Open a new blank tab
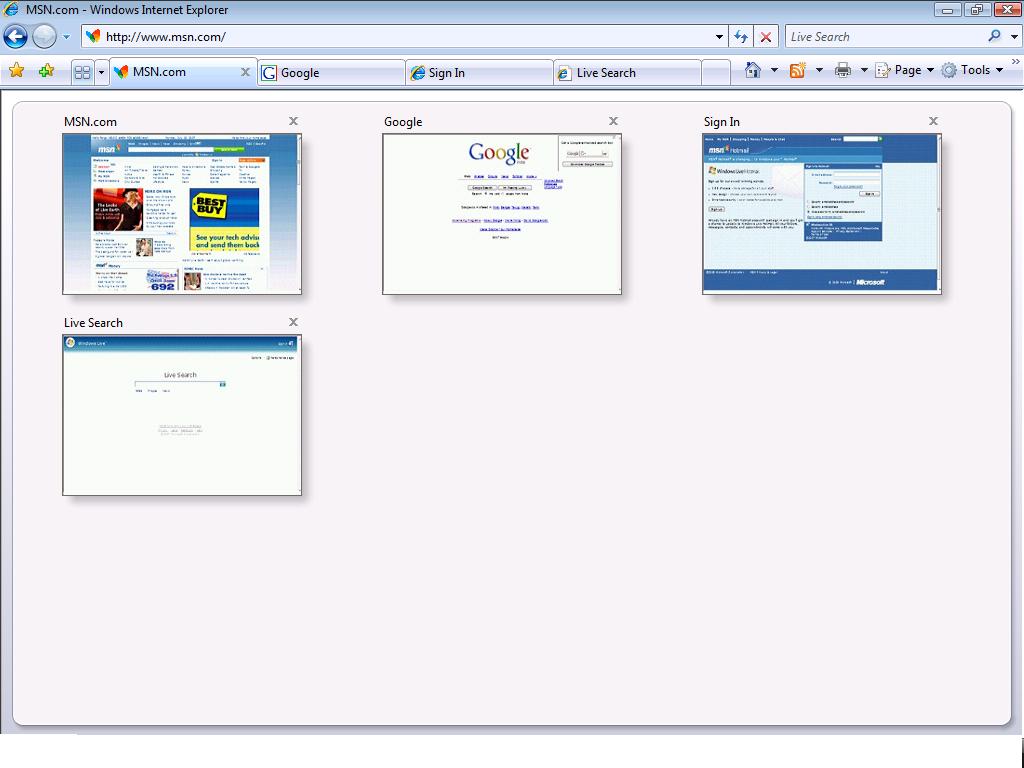Screen dimensions: 1024x768 (x=716, y=72)
